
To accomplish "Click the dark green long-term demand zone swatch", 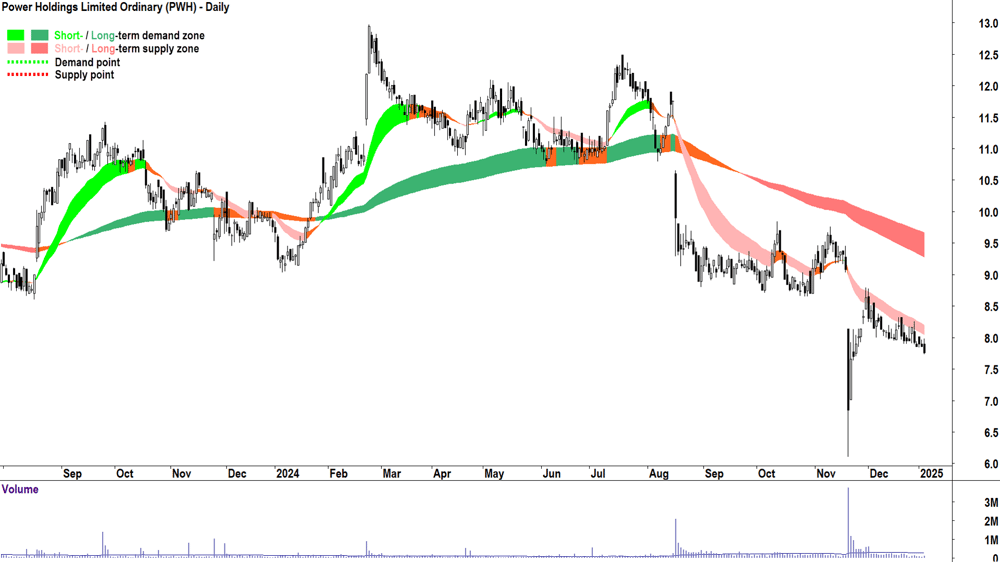I will click(40, 36).
